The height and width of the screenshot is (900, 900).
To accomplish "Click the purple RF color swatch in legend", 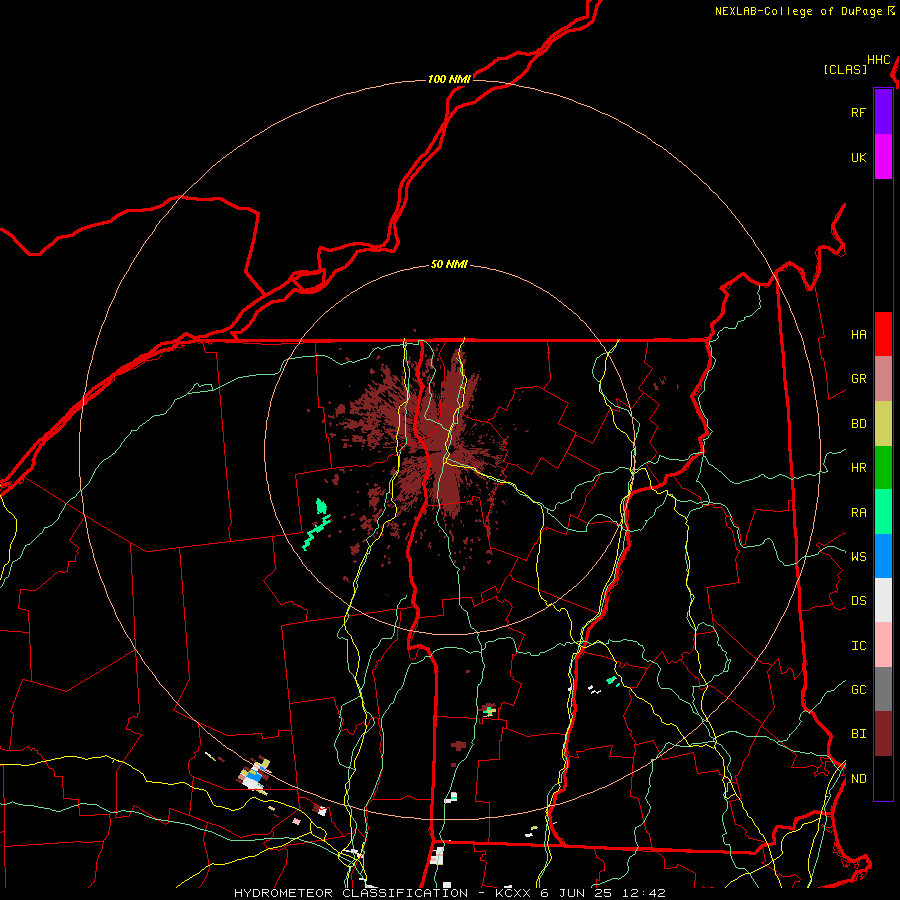I will pyautogui.click(x=883, y=112).
